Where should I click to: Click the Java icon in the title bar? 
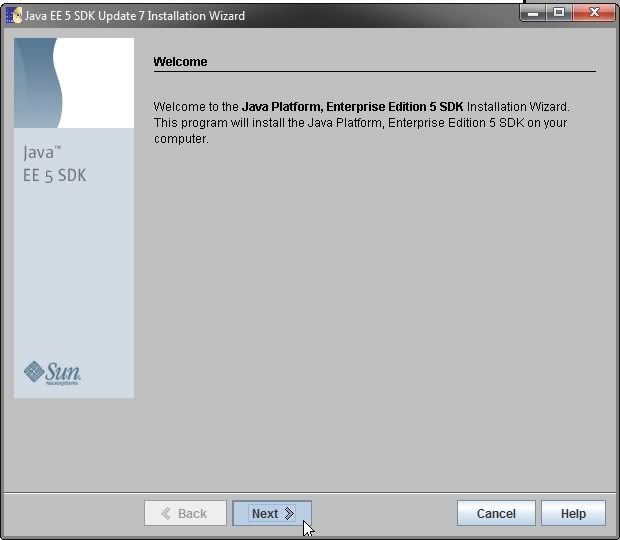[13, 15]
